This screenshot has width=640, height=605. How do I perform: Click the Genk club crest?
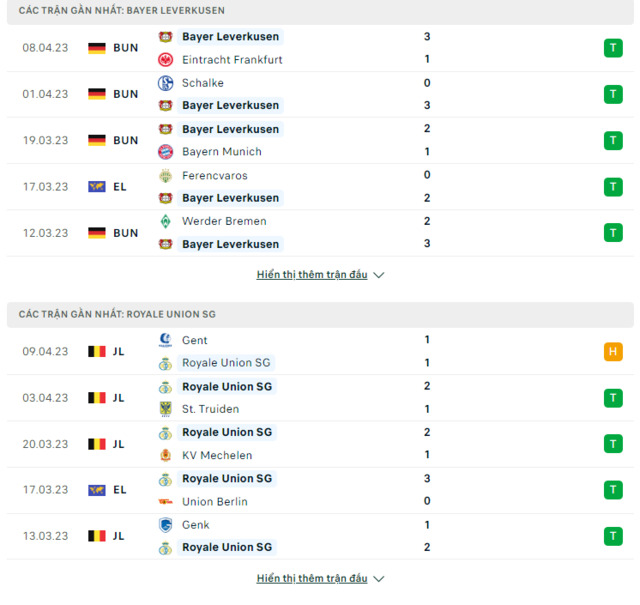coord(165,525)
